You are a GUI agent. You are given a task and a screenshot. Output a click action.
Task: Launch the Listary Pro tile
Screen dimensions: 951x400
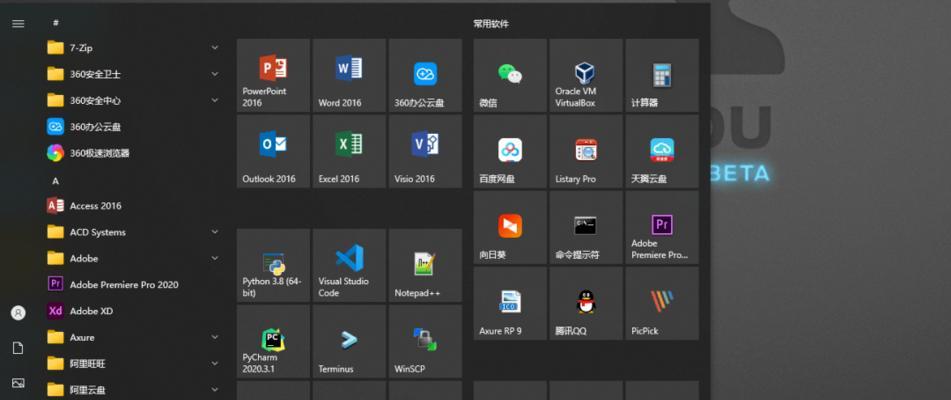[586, 152]
